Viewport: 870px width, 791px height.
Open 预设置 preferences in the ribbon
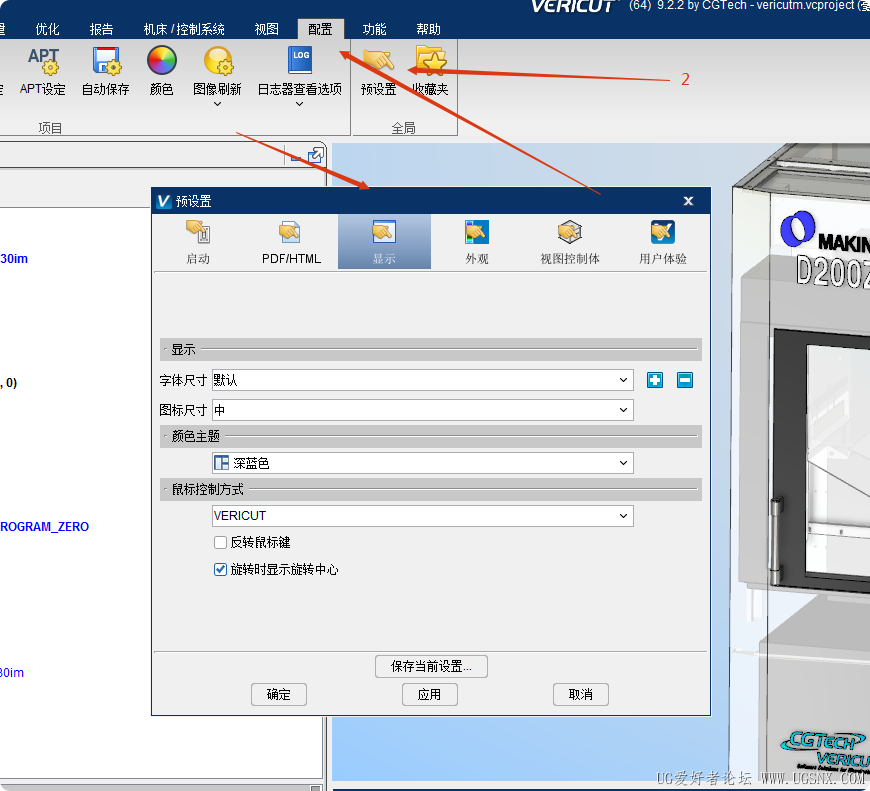[x=378, y=72]
